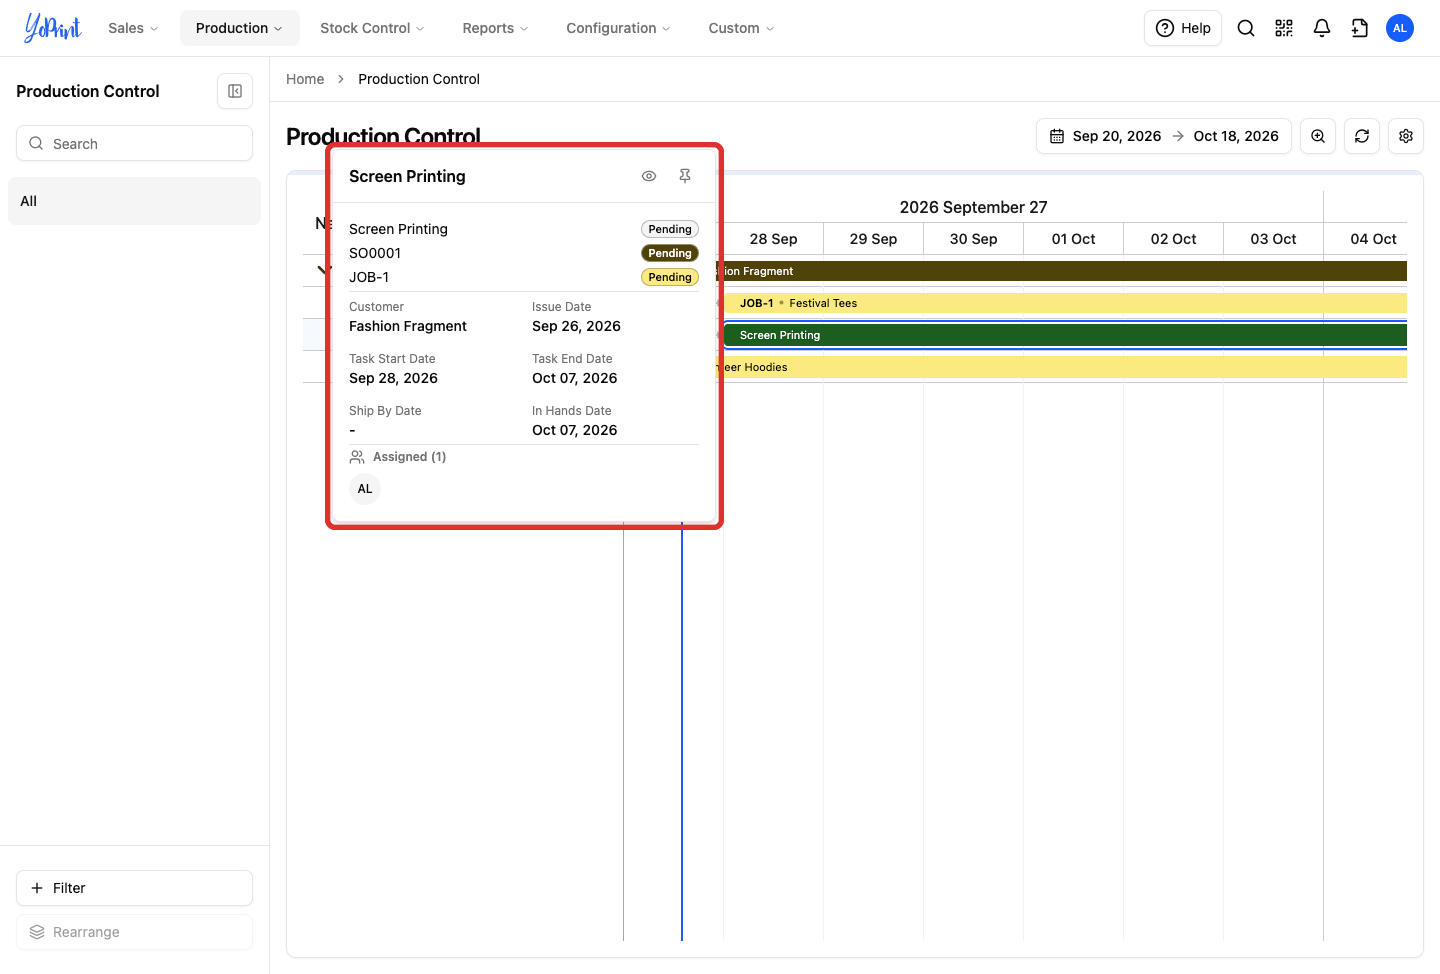The height and width of the screenshot is (974, 1440).
Task: Click JOB-1 text in popup
Action: click(x=369, y=277)
